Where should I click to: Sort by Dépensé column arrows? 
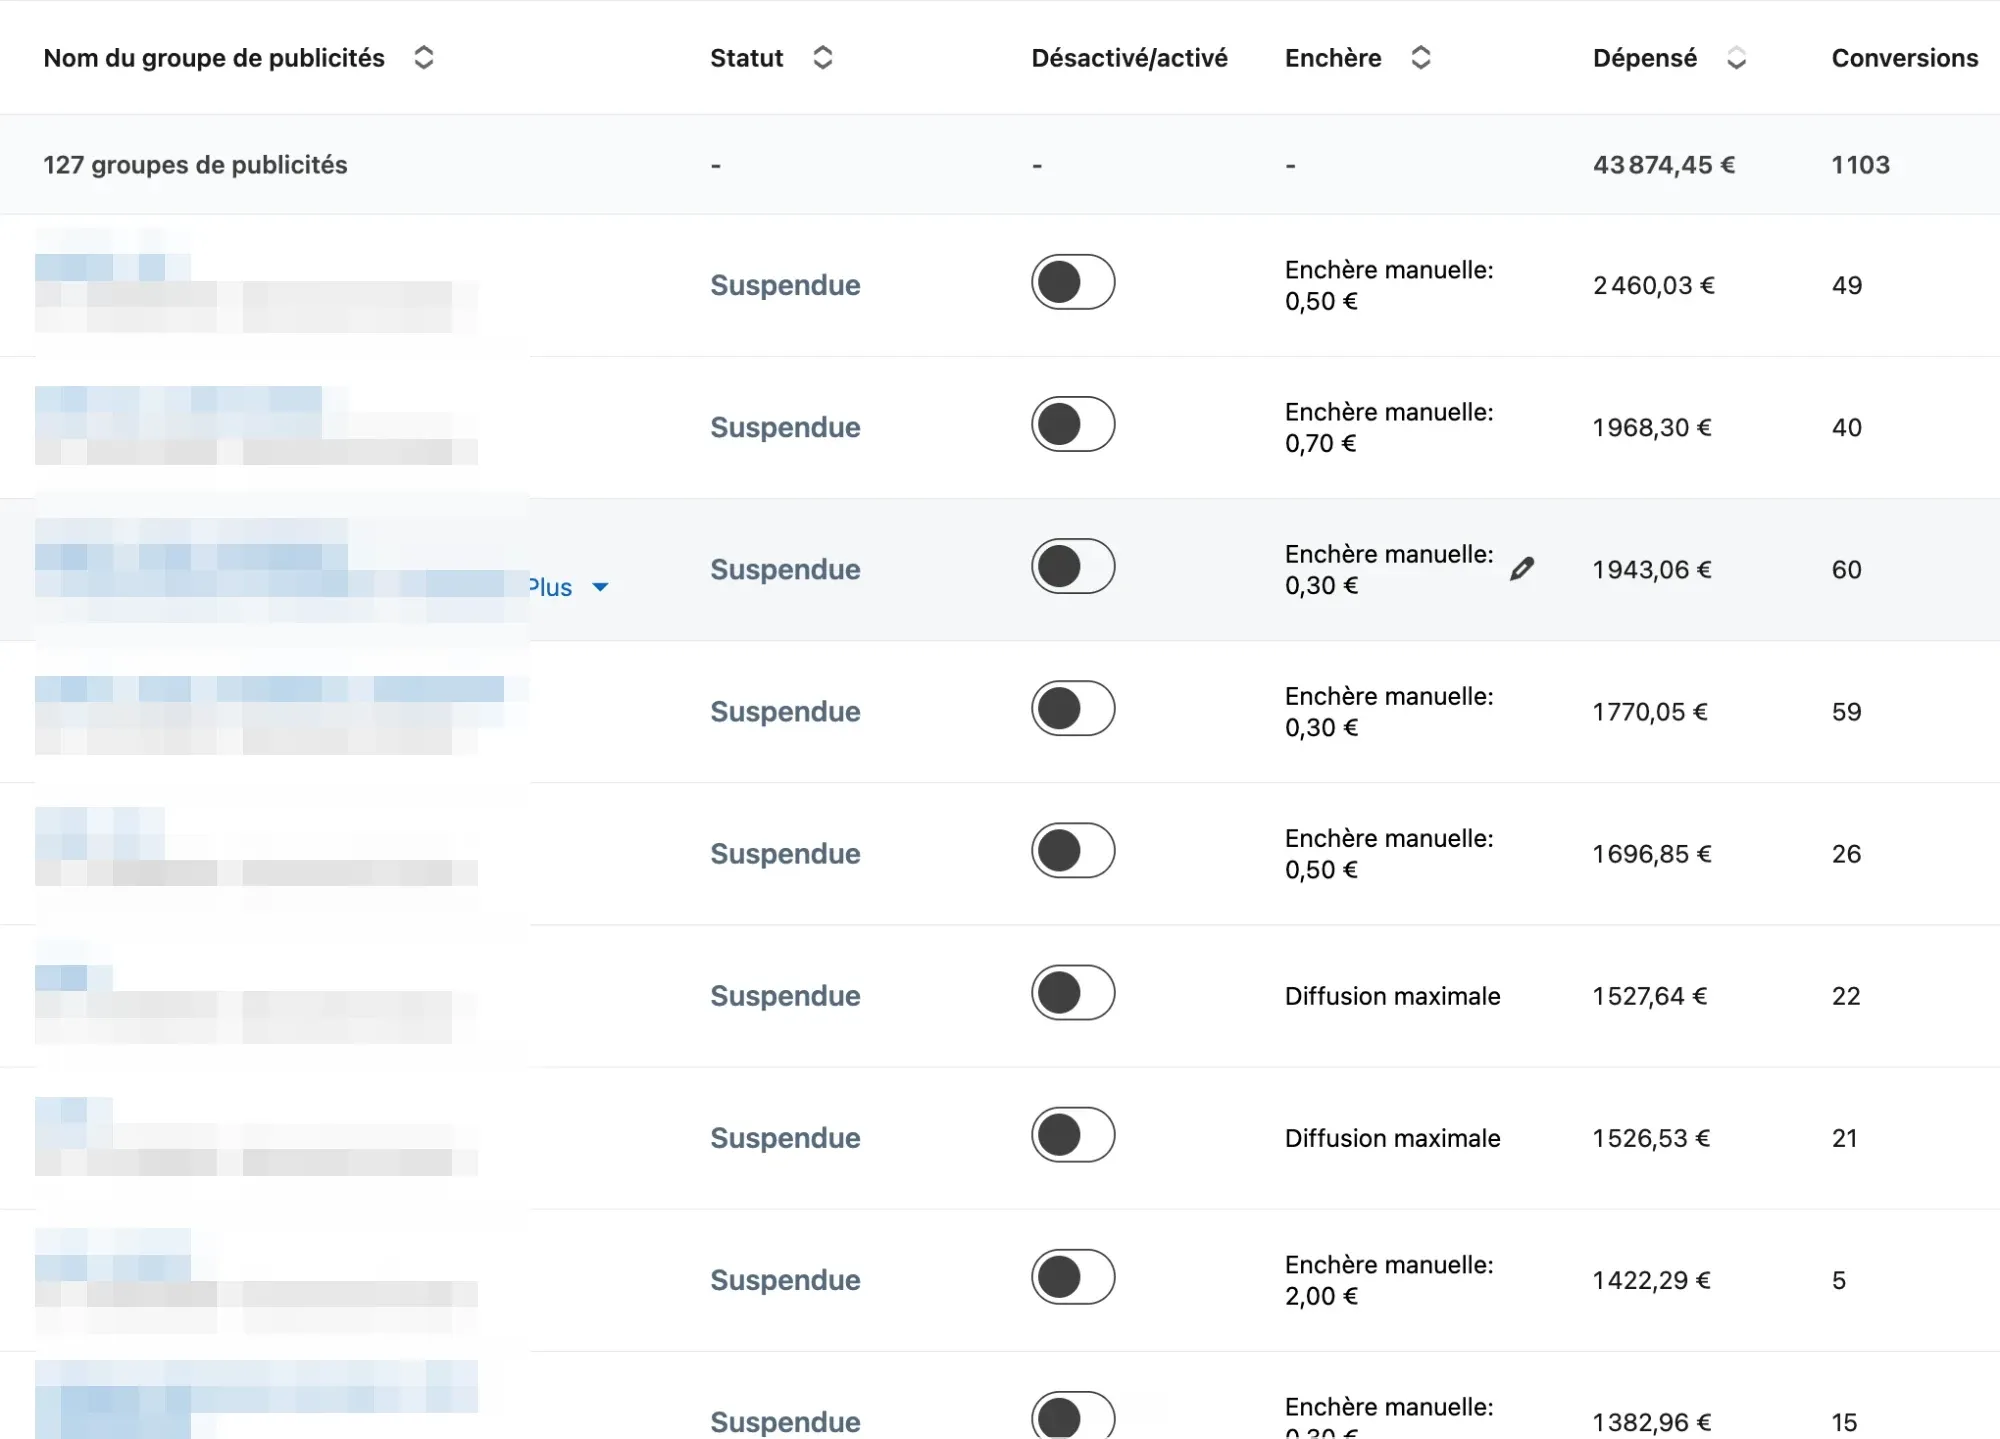click(x=1737, y=58)
